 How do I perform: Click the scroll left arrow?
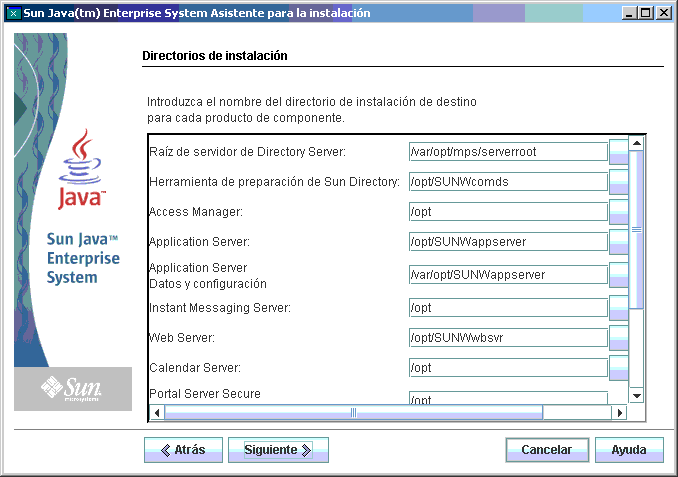157,413
